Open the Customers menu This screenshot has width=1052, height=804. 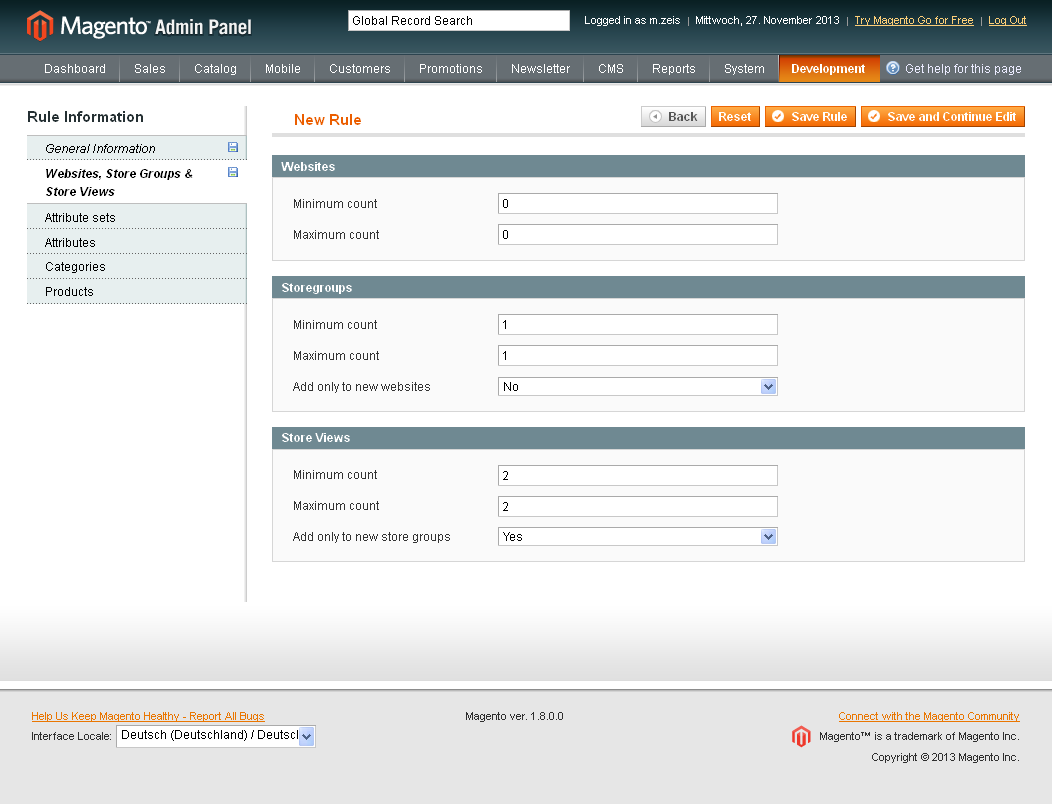[x=360, y=68]
